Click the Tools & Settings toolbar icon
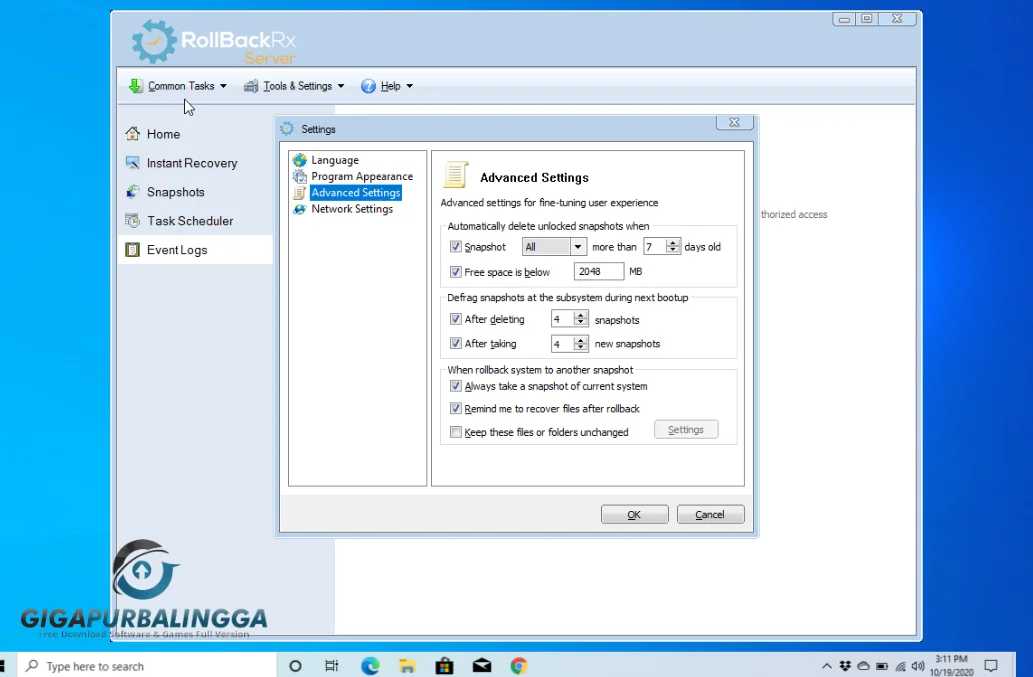Image resolution: width=1033 pixels, height=677 pixels. 251,86
